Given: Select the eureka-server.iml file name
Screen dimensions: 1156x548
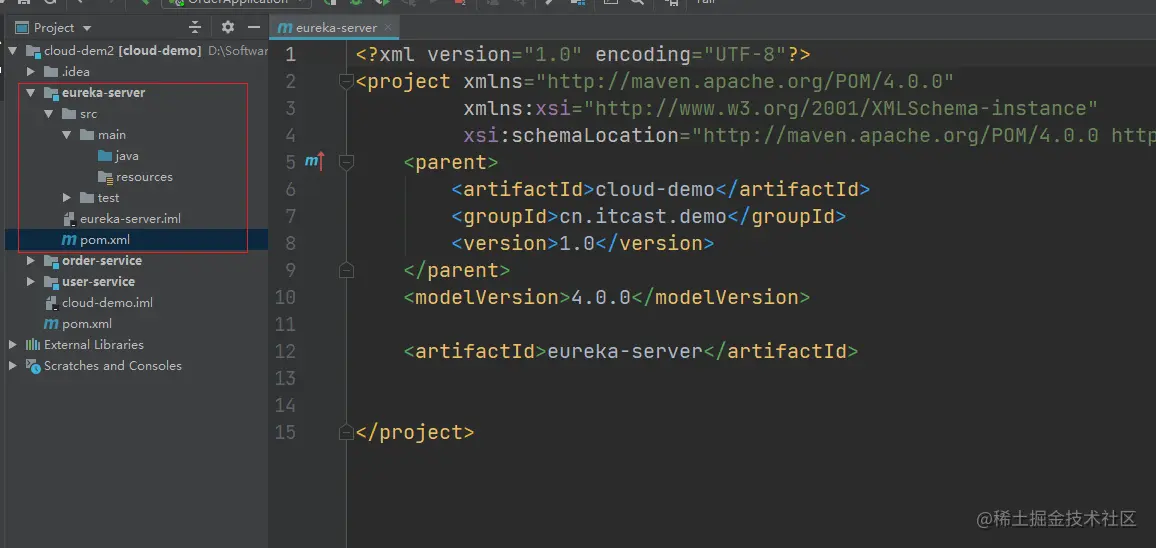Looking at the screenshot, I should point(130,219).
